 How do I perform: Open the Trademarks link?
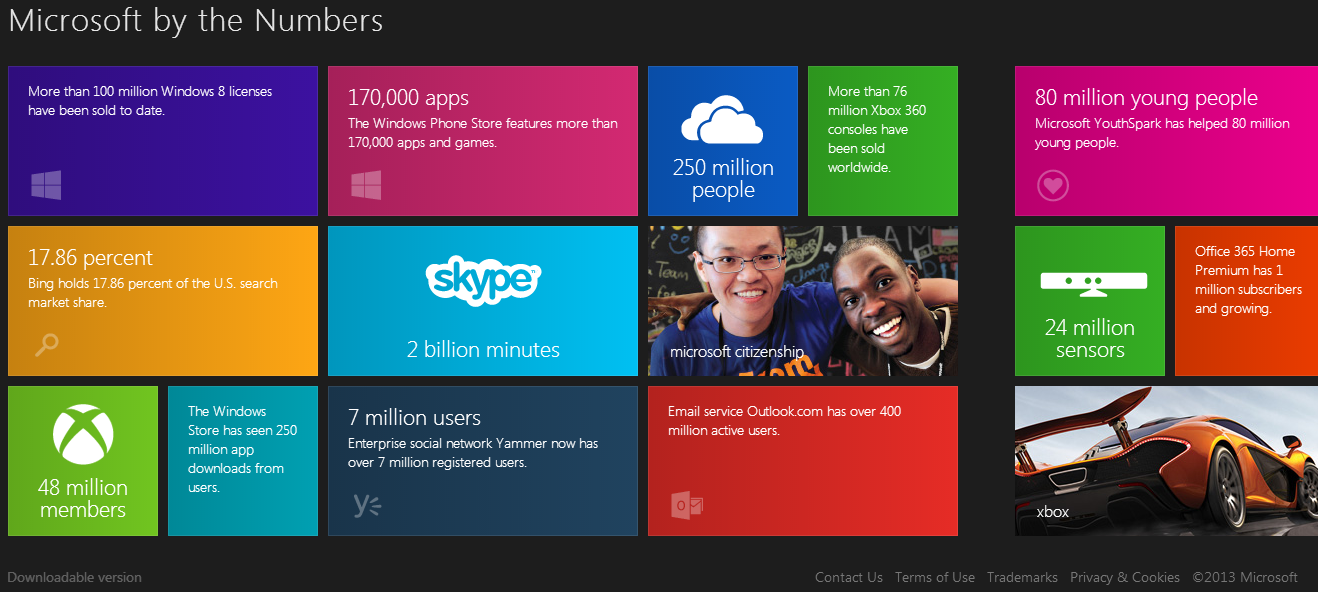[x=1022, y=577]
